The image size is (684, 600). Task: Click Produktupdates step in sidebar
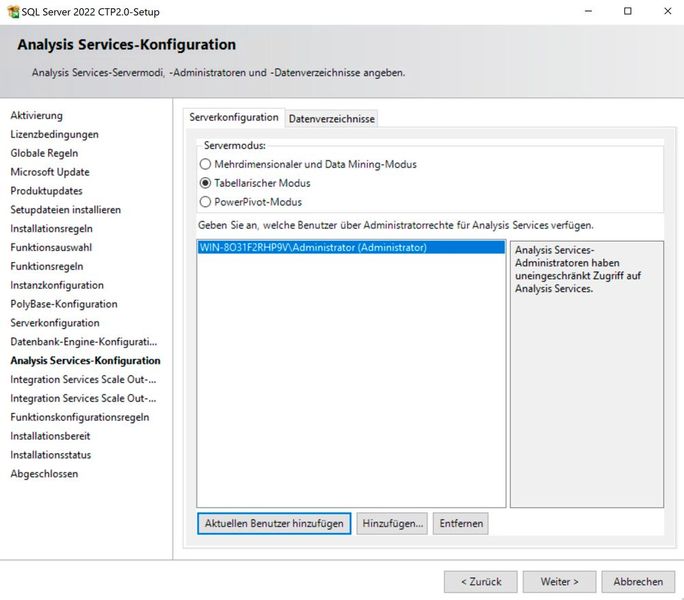47,191
